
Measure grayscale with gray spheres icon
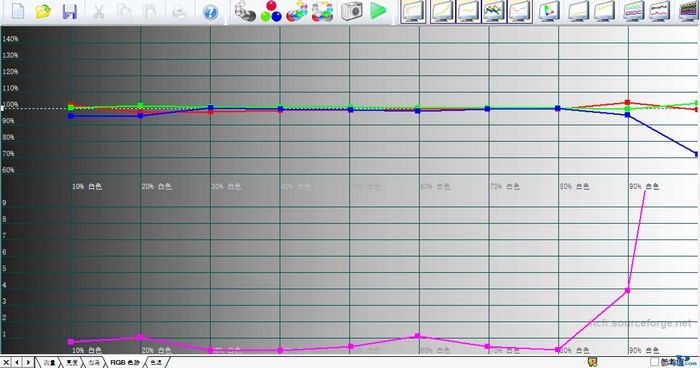coord(245,11)
